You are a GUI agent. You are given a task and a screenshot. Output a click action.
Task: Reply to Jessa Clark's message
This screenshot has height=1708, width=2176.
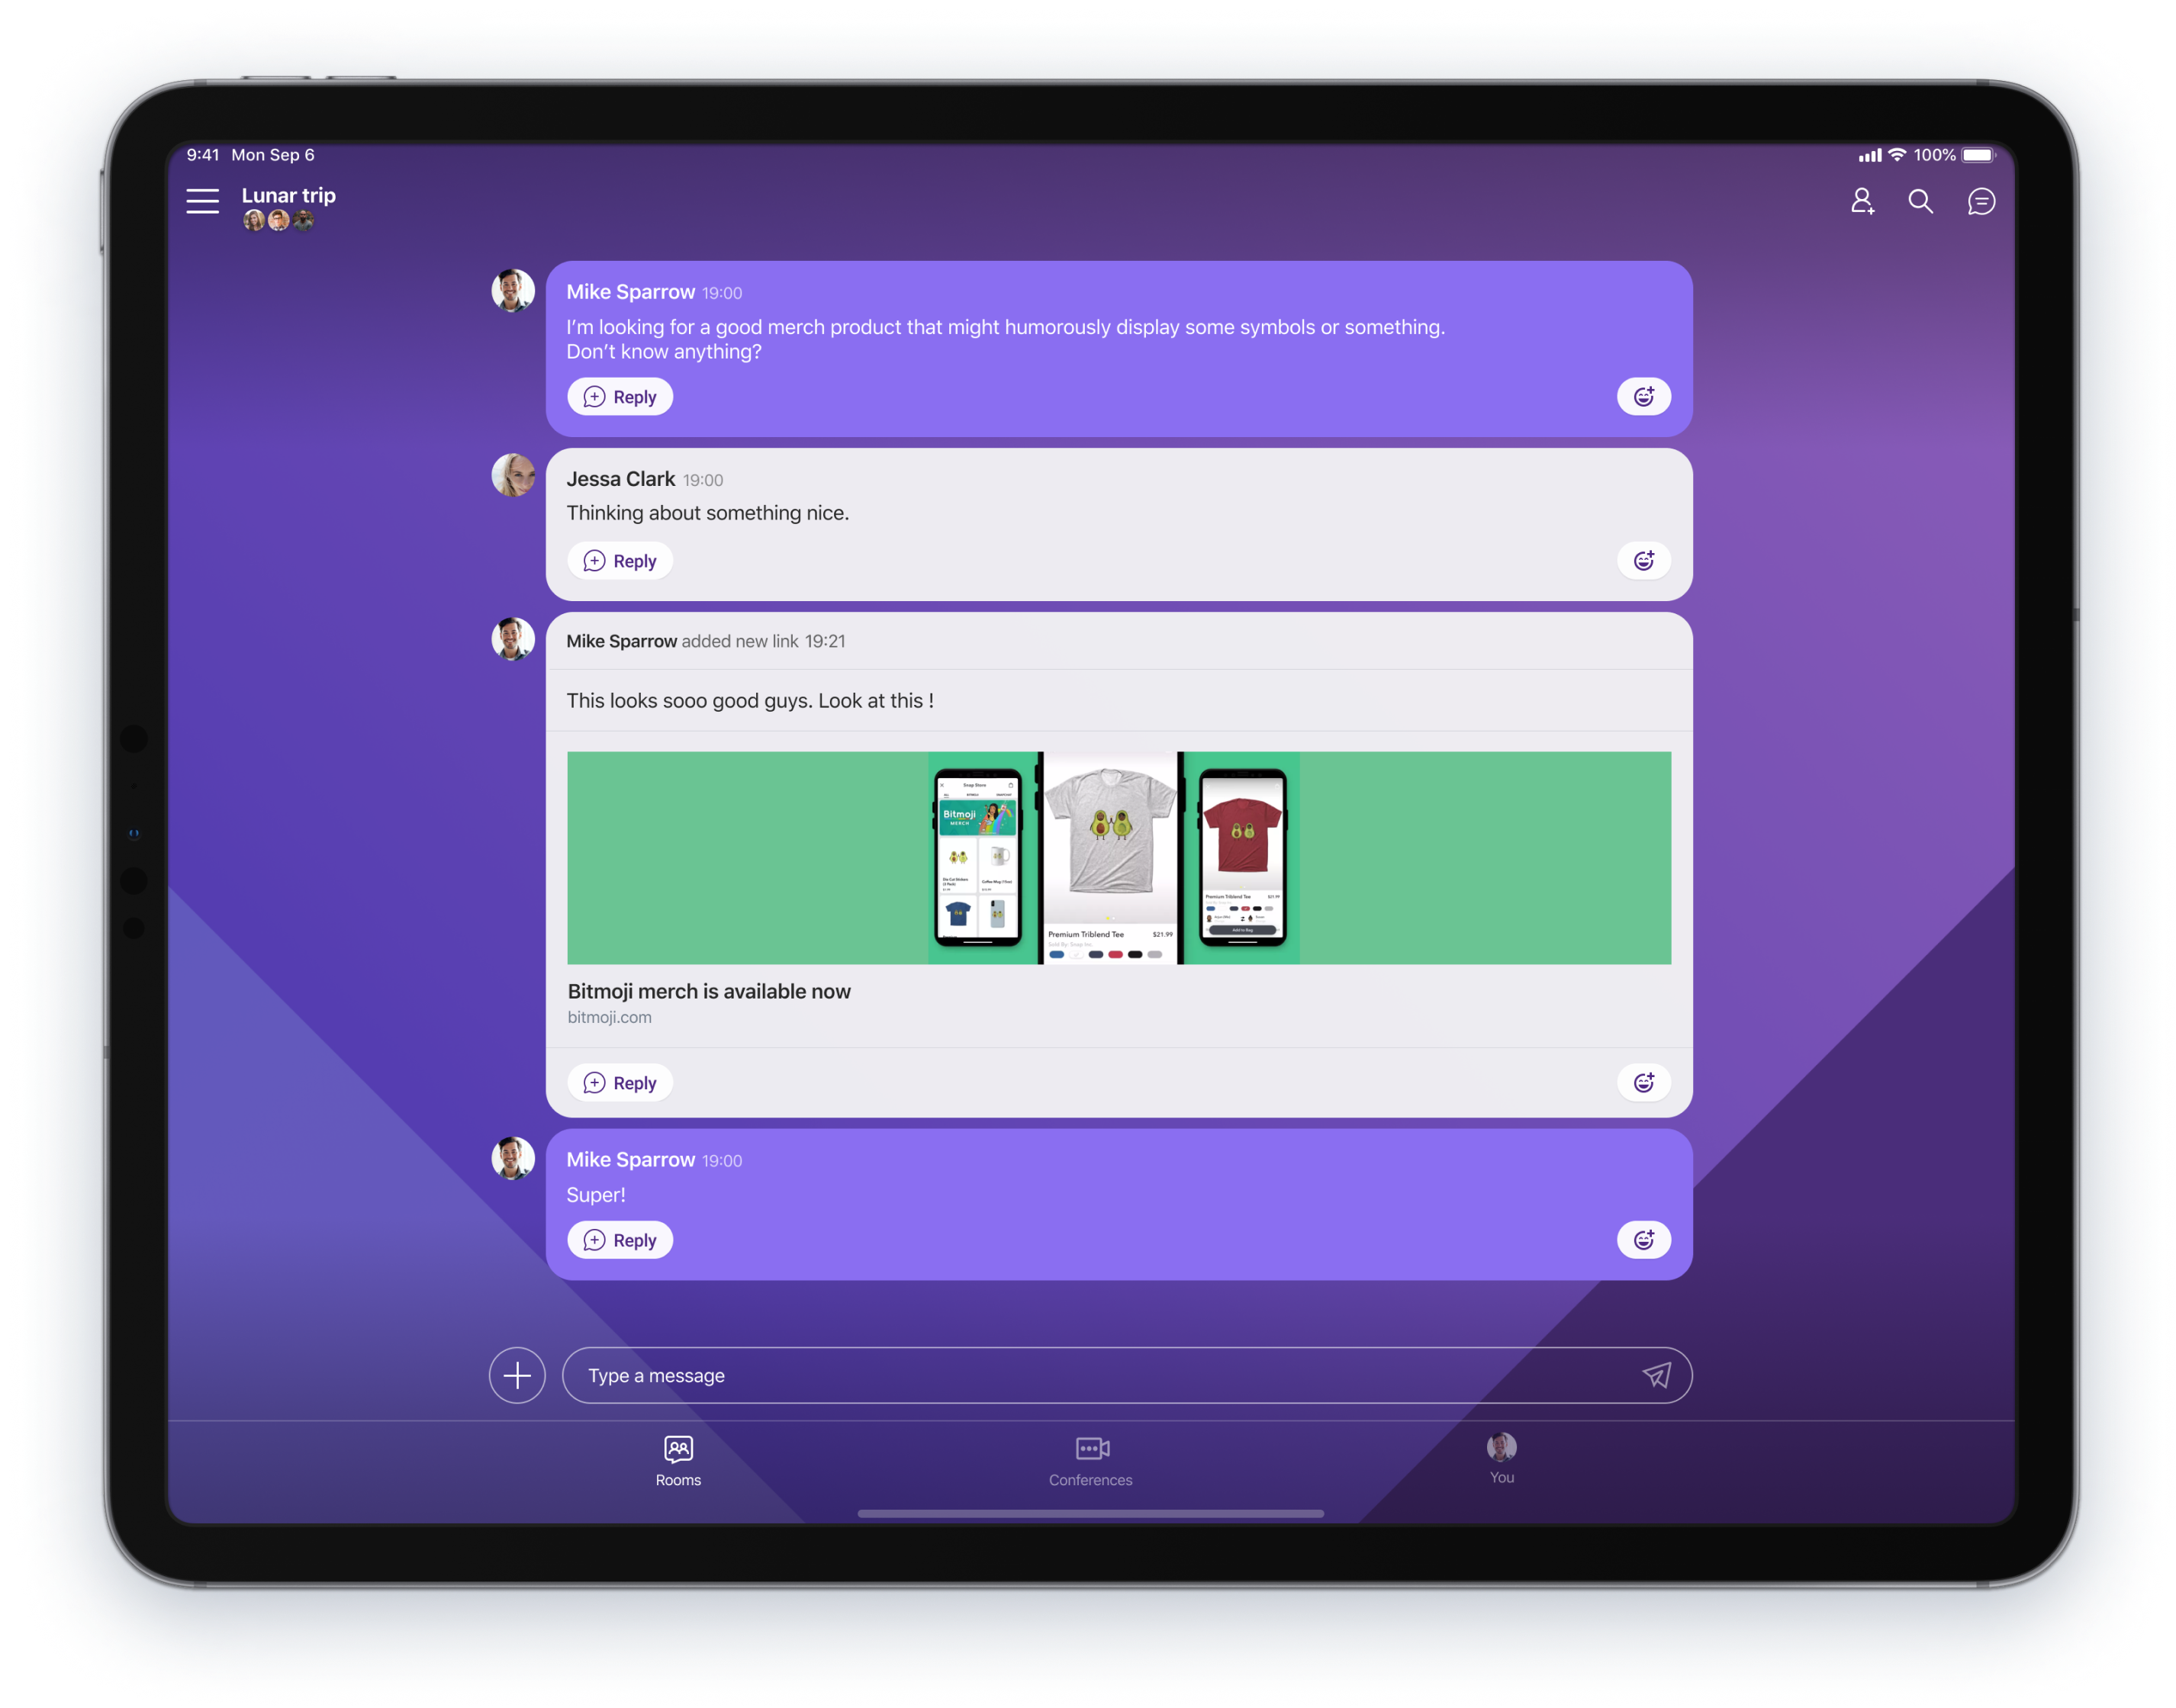pos(620,560)
